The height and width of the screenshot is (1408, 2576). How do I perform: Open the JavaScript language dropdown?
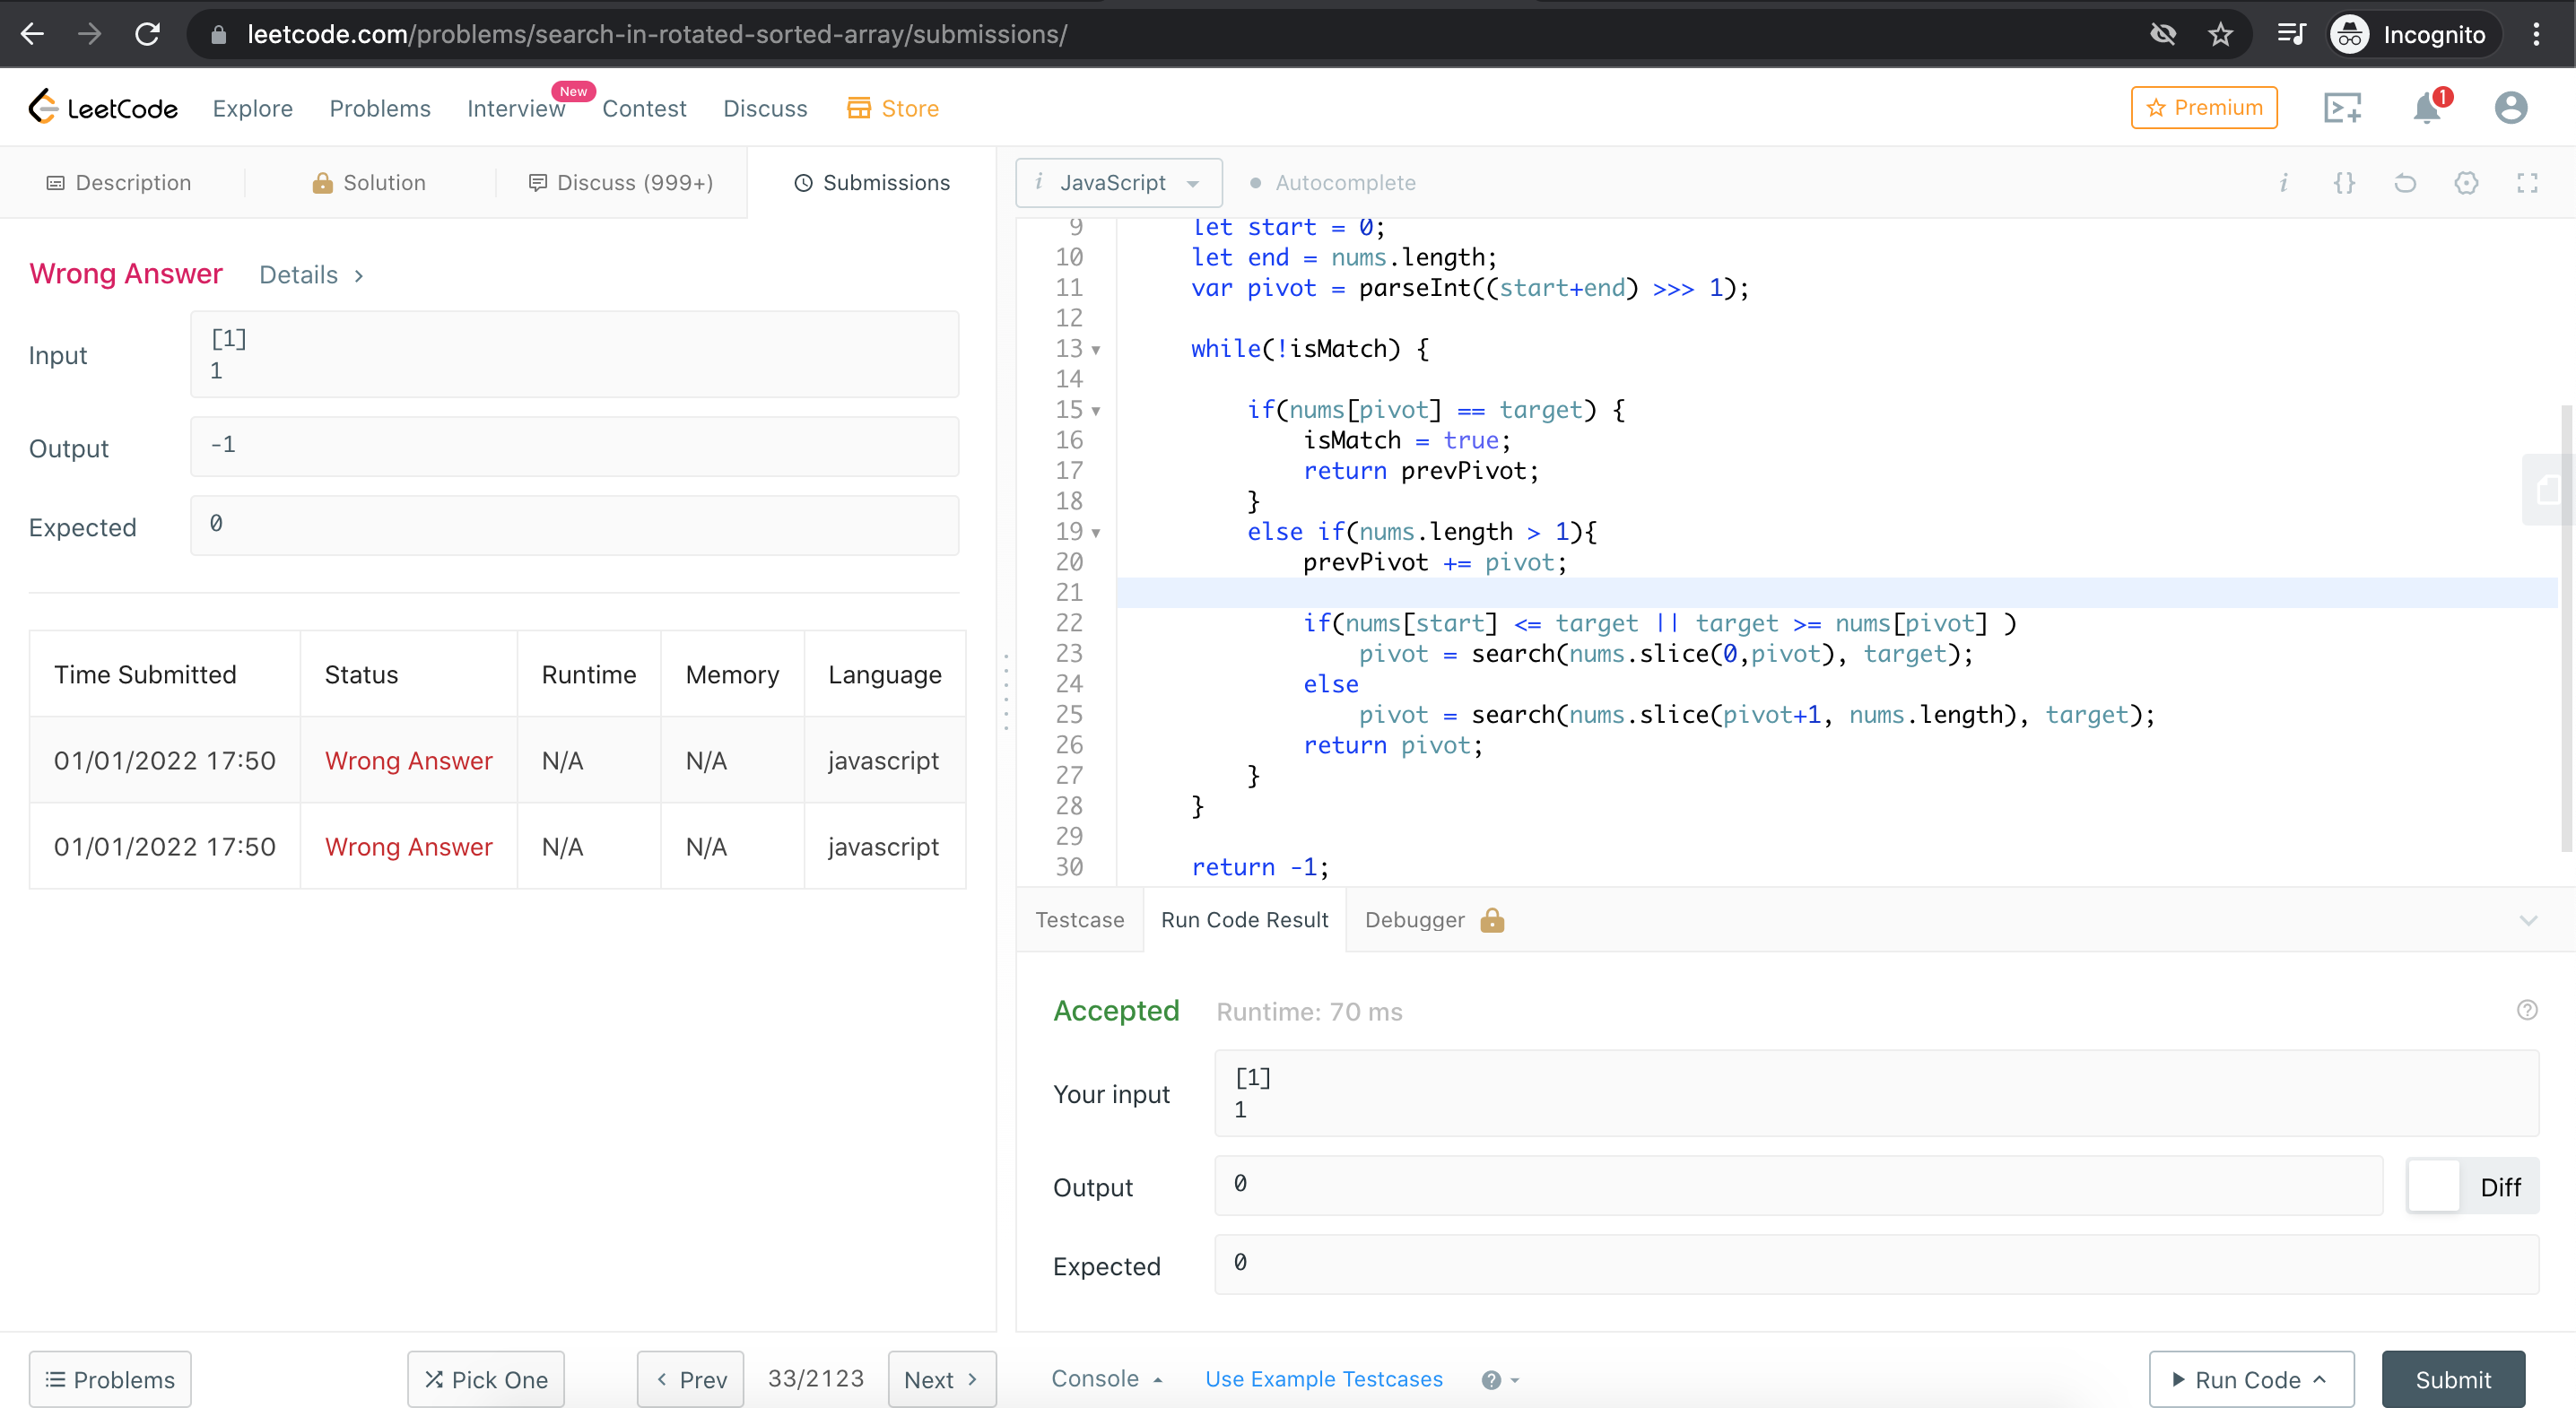pyautogui.click(x=1118, y=183)
